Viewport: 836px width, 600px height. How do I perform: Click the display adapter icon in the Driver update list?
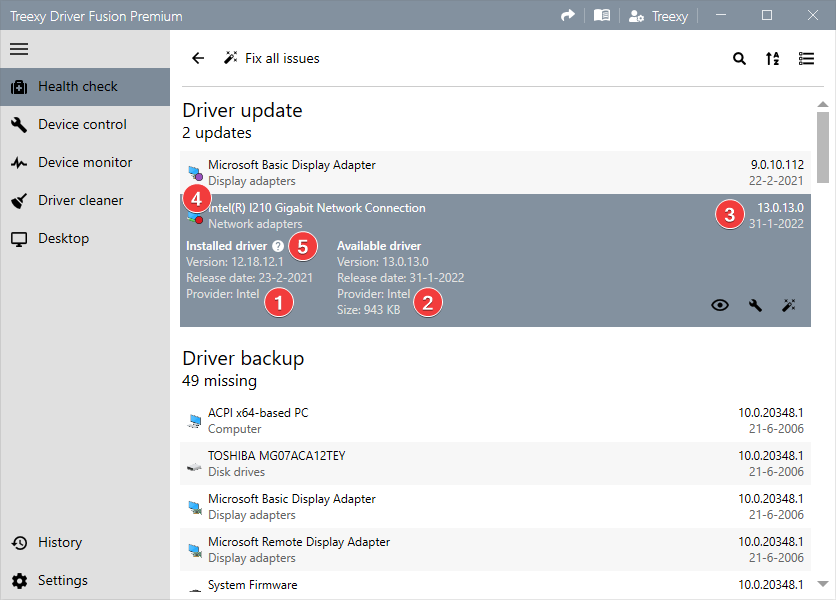(195, 173)
